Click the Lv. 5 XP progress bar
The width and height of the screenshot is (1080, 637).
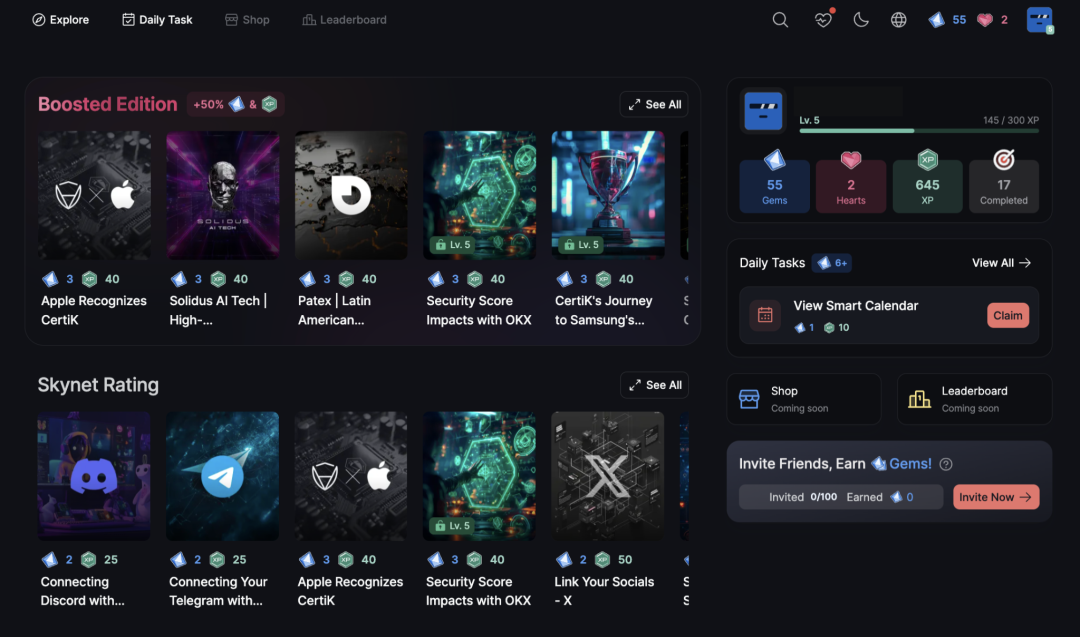[919, 131]
